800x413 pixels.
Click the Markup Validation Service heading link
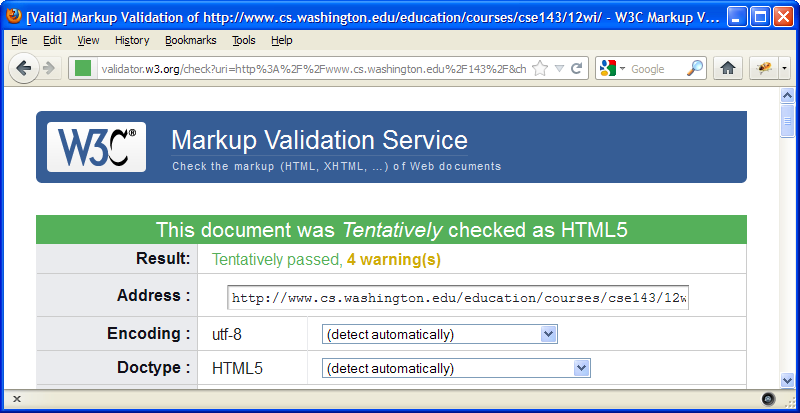(319, 139)
